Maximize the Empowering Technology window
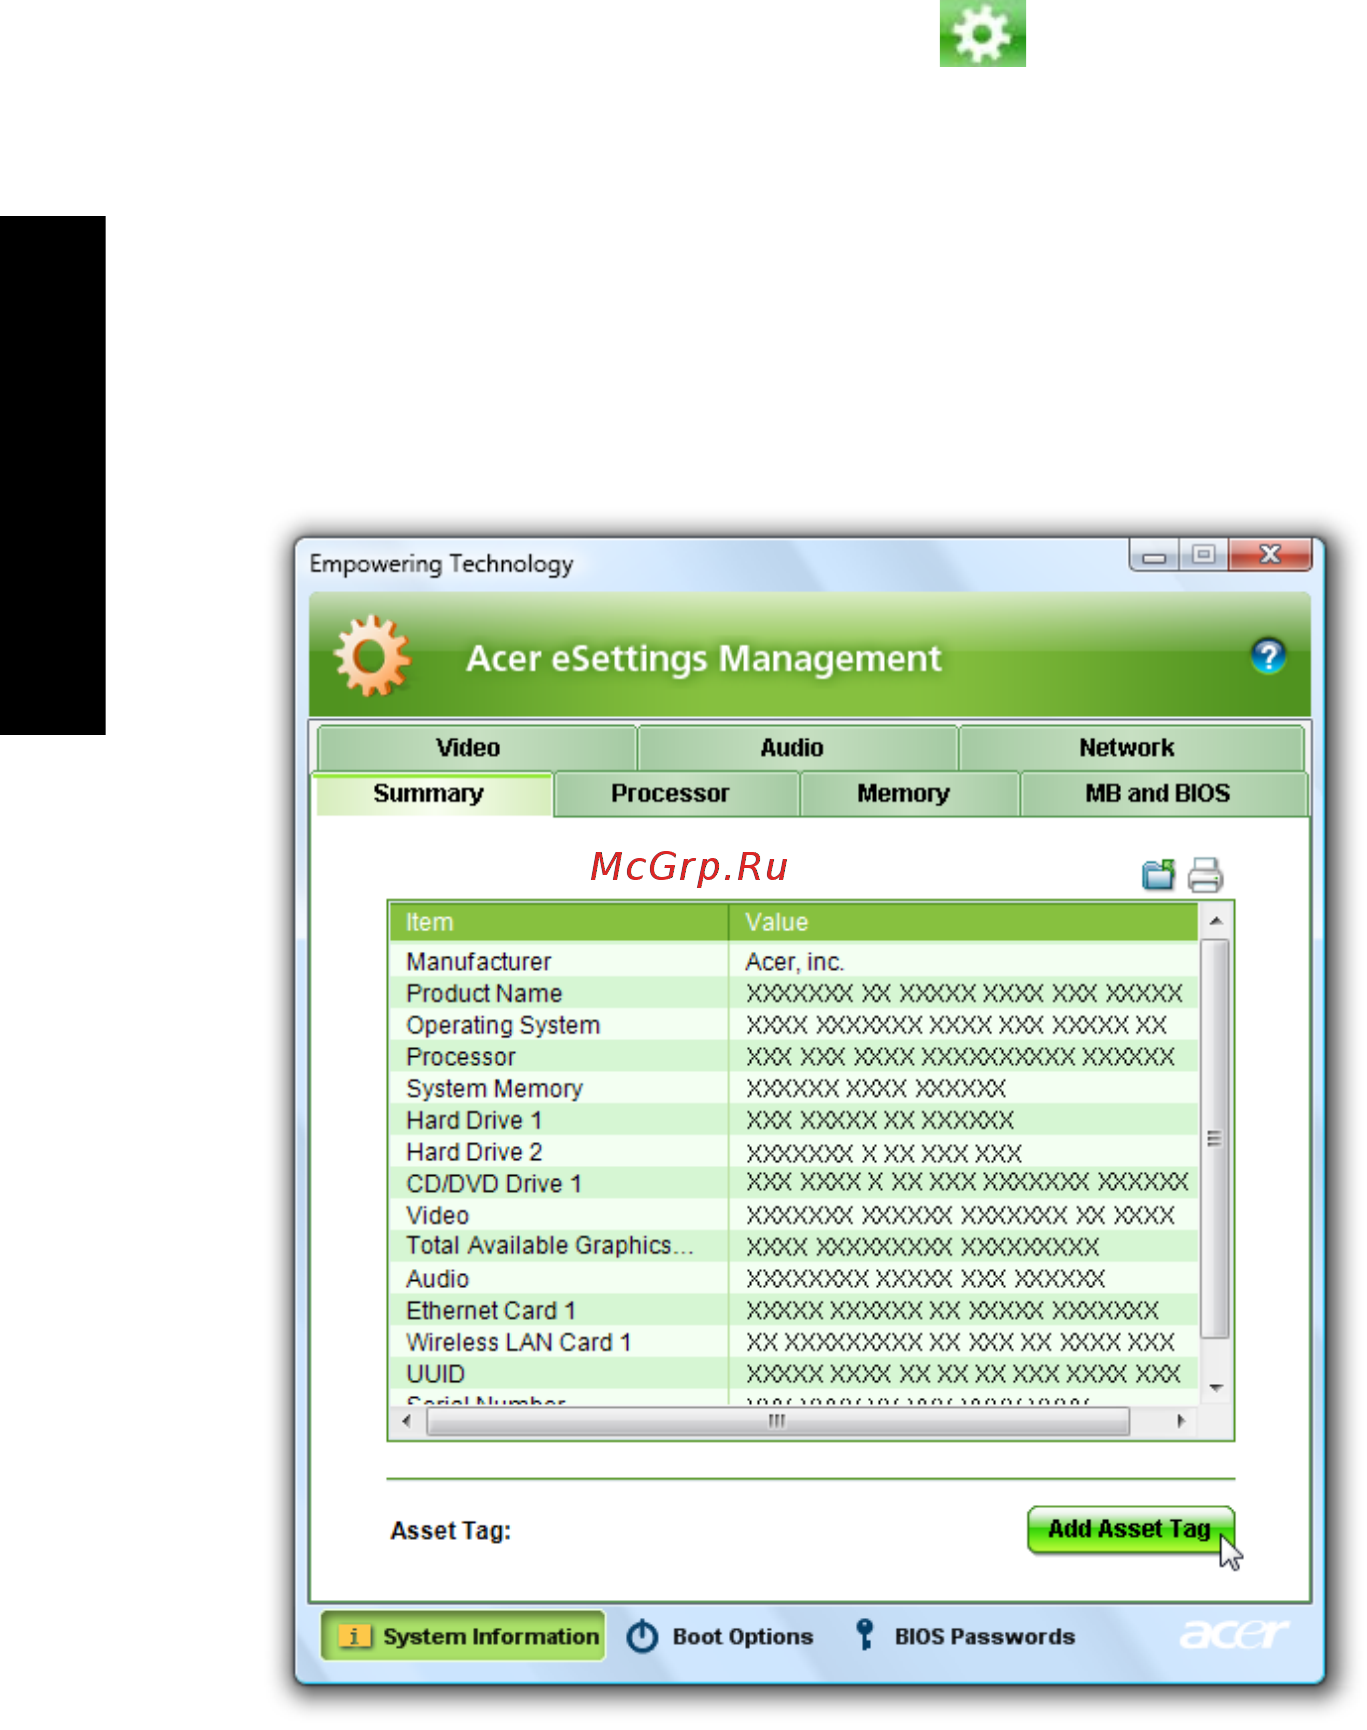Image resolution: width=1367 pixels, height=1730 pixels. tap(1204, 555)
